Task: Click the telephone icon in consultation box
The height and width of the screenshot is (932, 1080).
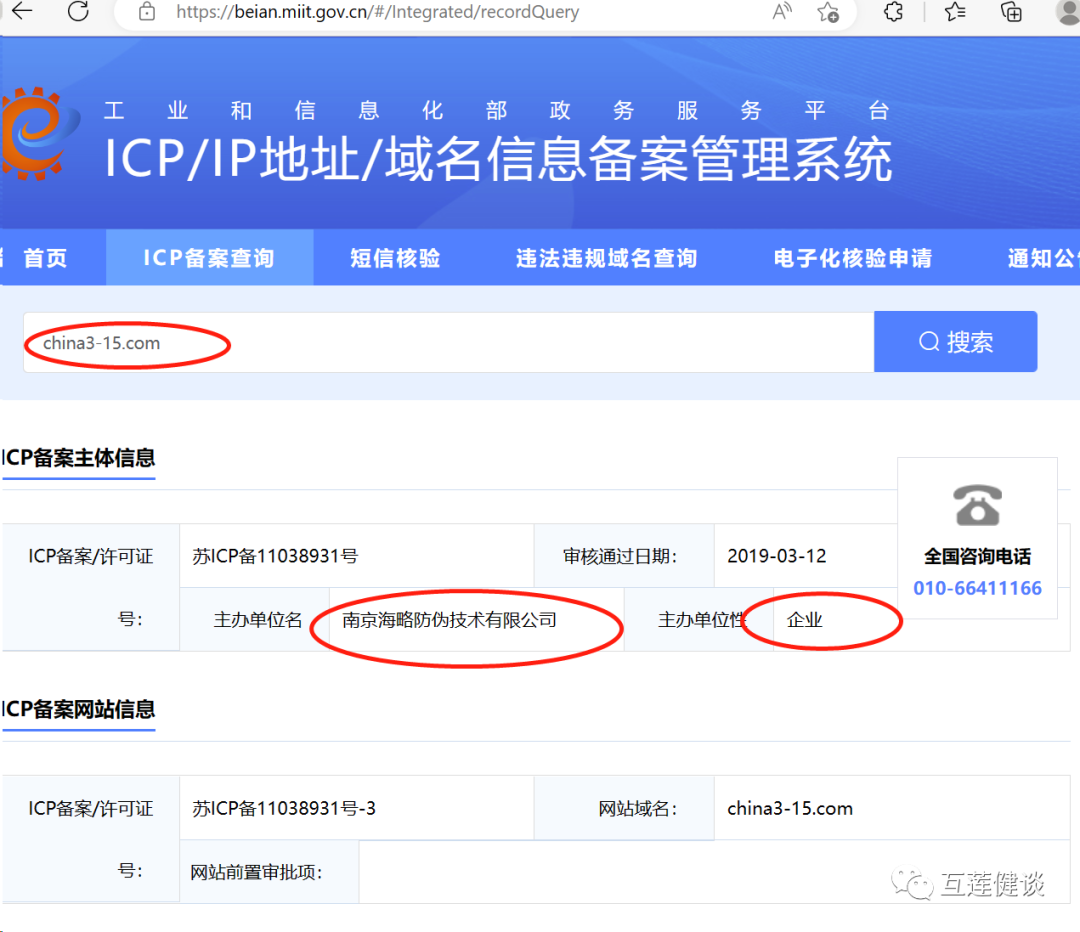Action: [977, 505]
